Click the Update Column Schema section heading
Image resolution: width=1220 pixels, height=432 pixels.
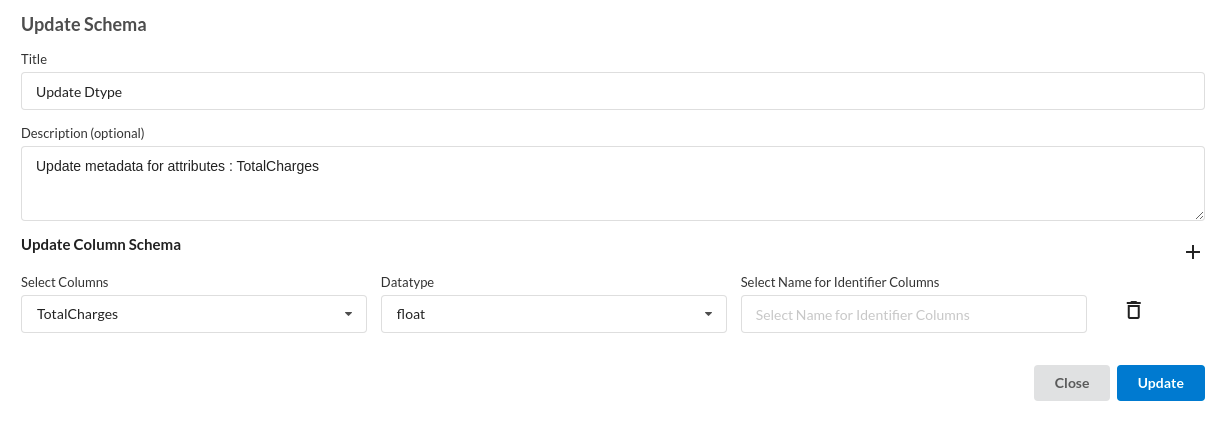coord(101,244)
